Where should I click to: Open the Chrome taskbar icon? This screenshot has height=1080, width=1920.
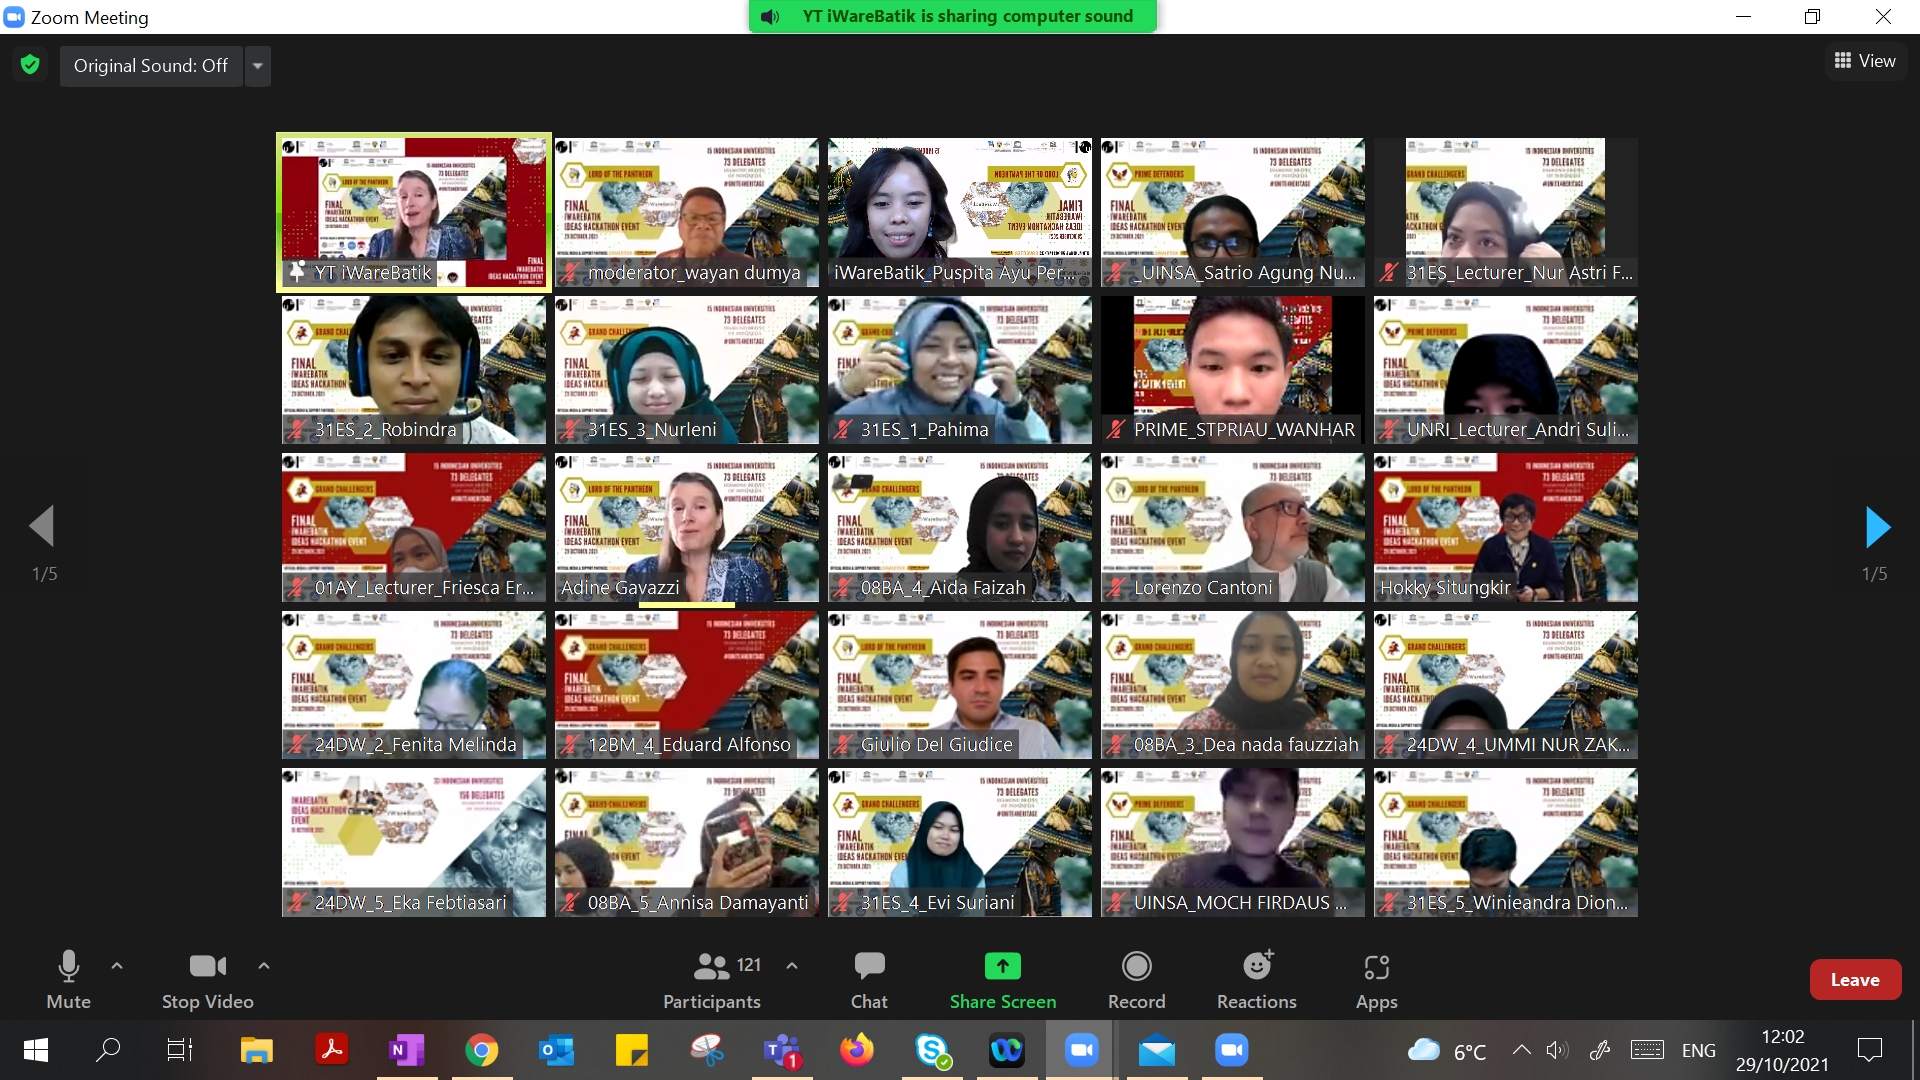[481, 1050]
